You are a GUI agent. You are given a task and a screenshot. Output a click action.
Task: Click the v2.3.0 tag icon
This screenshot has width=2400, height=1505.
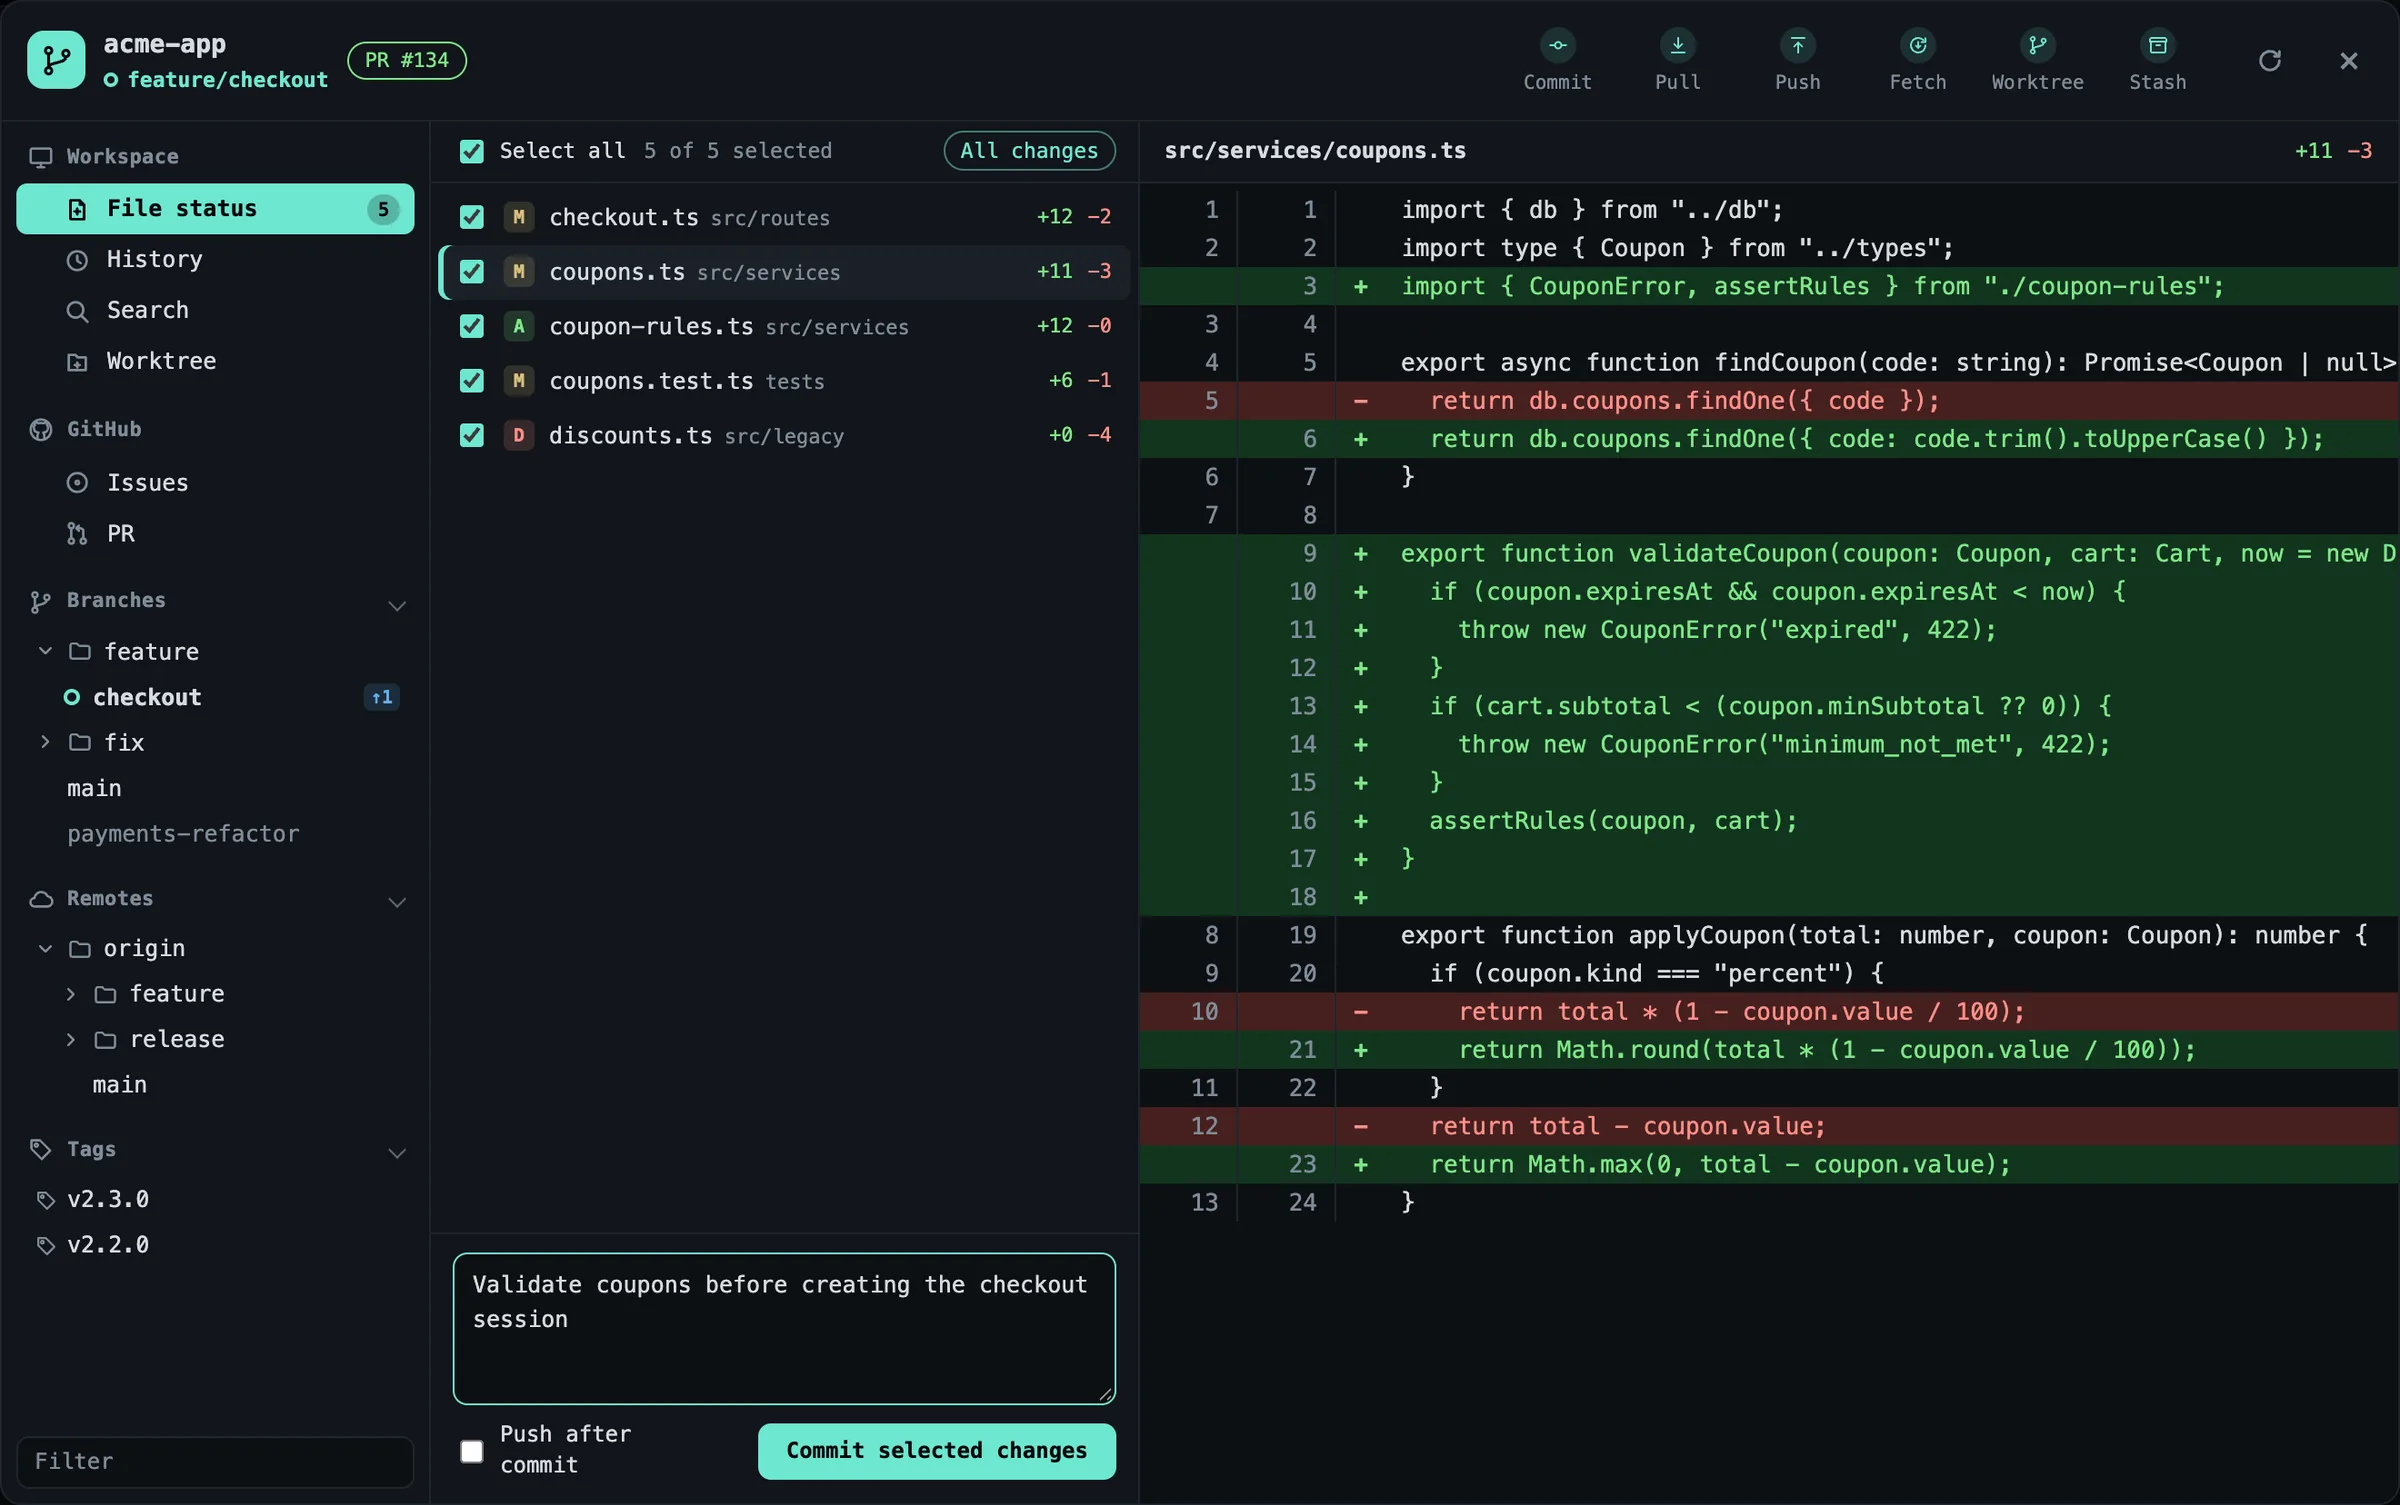click(45, 1200)
